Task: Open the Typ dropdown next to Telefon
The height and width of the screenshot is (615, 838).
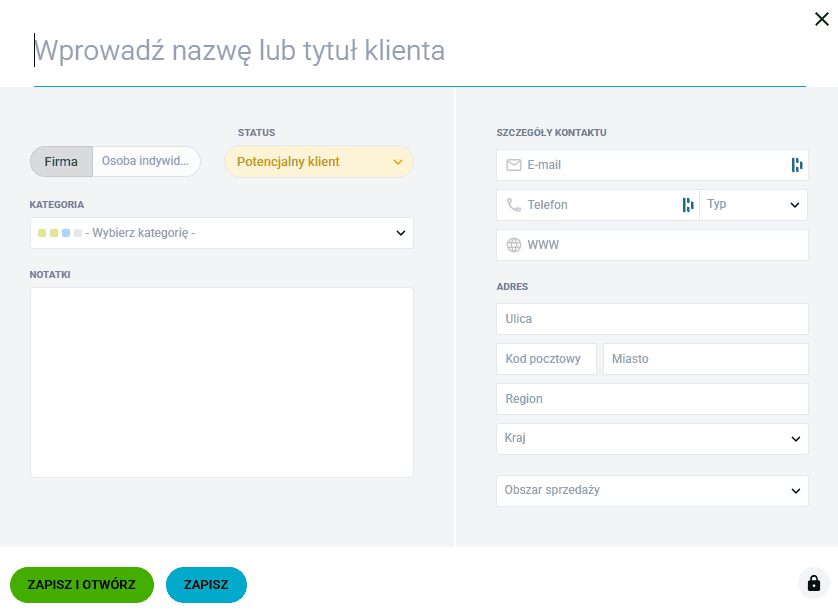Action: (x=752, y=204)
